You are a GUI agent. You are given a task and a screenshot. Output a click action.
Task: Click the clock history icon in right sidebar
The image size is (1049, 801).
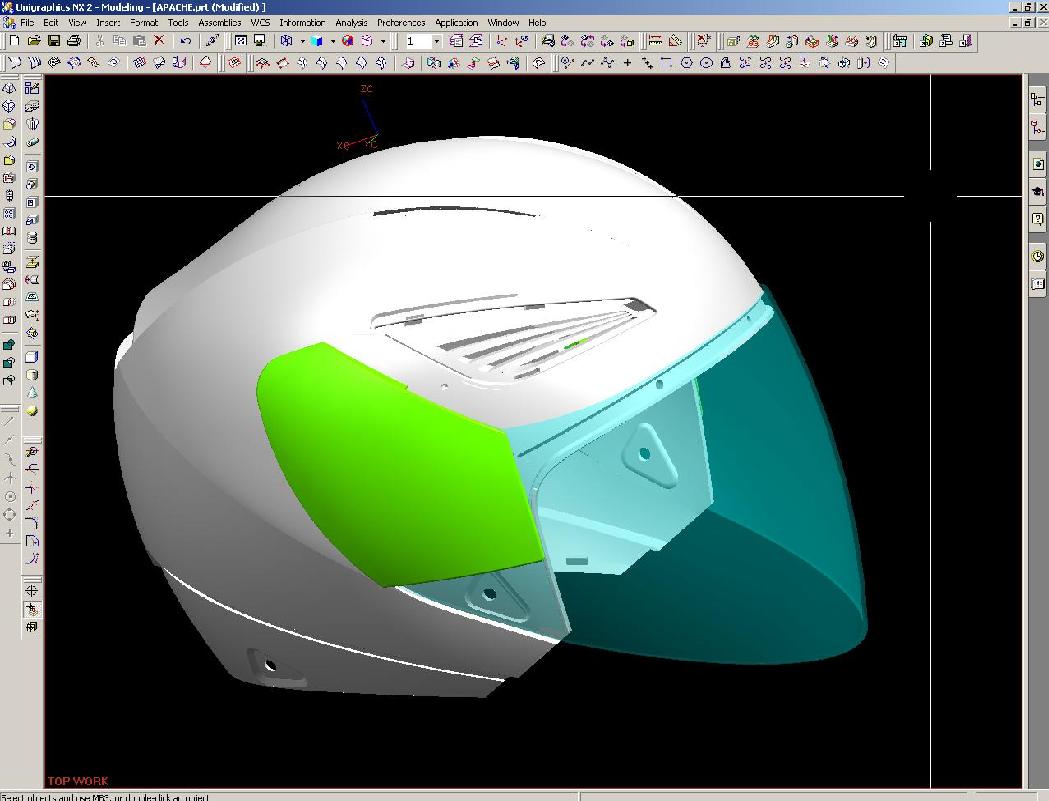1038,257
